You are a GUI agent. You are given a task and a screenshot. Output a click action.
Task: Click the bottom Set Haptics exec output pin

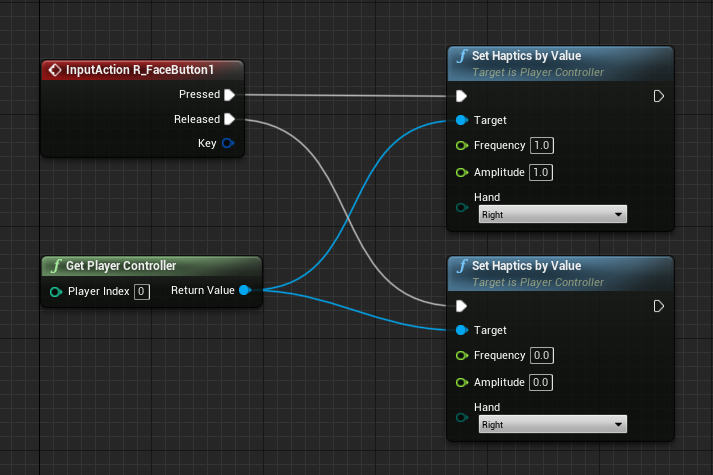click(x=658, y=306)
